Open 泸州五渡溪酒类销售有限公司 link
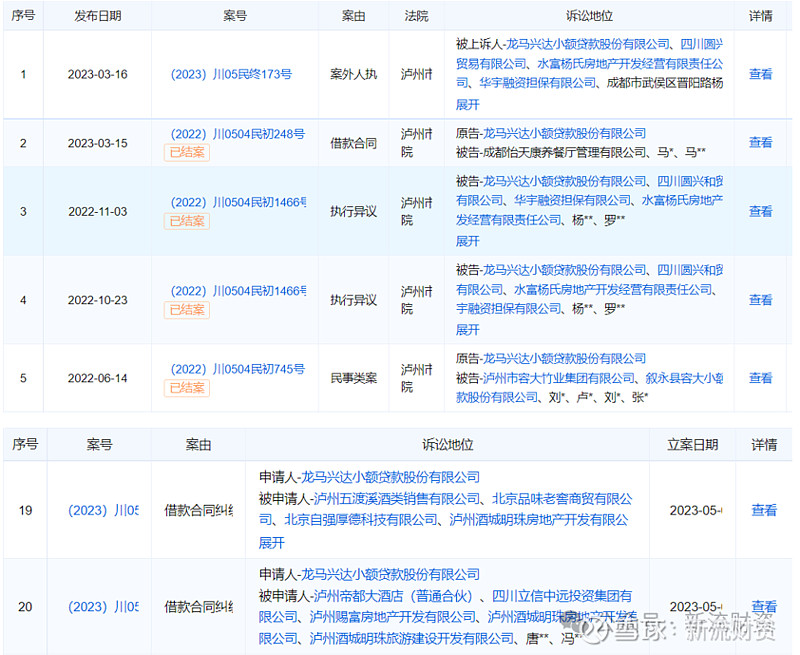Image resolution: width=800 pixels, height=655 pixels. click(x=396, y=498)
